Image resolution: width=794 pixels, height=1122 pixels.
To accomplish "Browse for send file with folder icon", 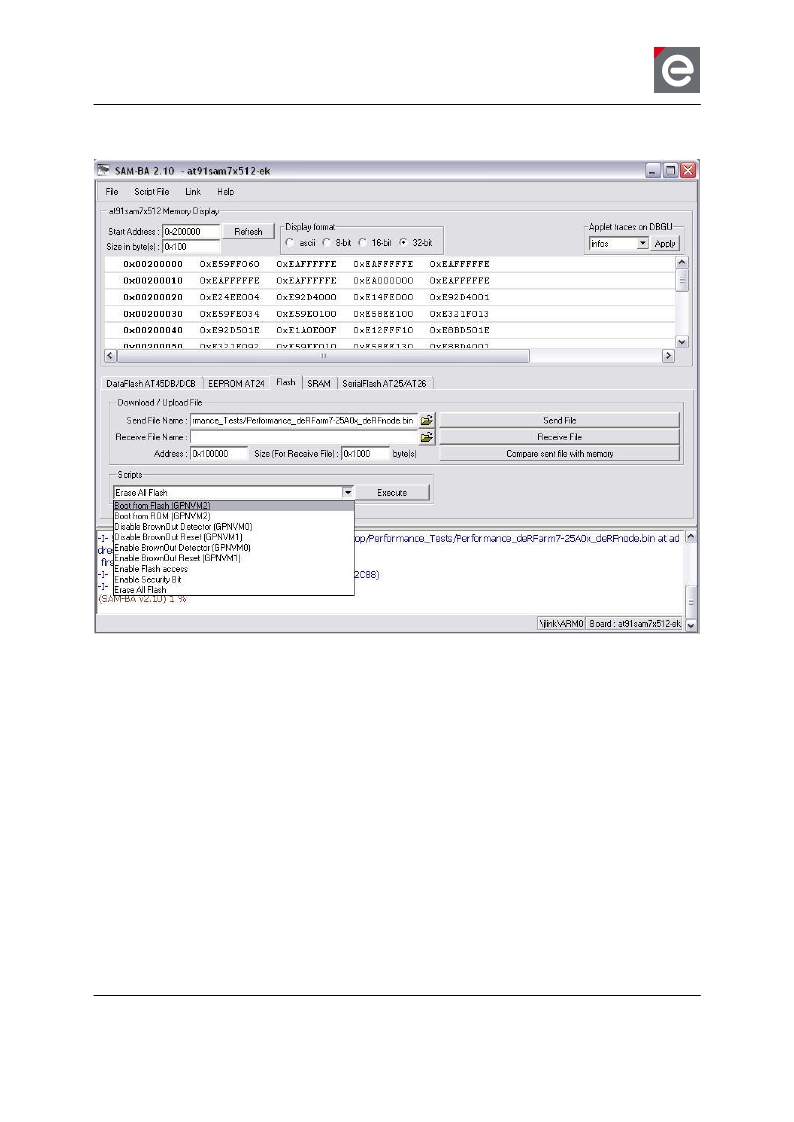I will [426, 421].
